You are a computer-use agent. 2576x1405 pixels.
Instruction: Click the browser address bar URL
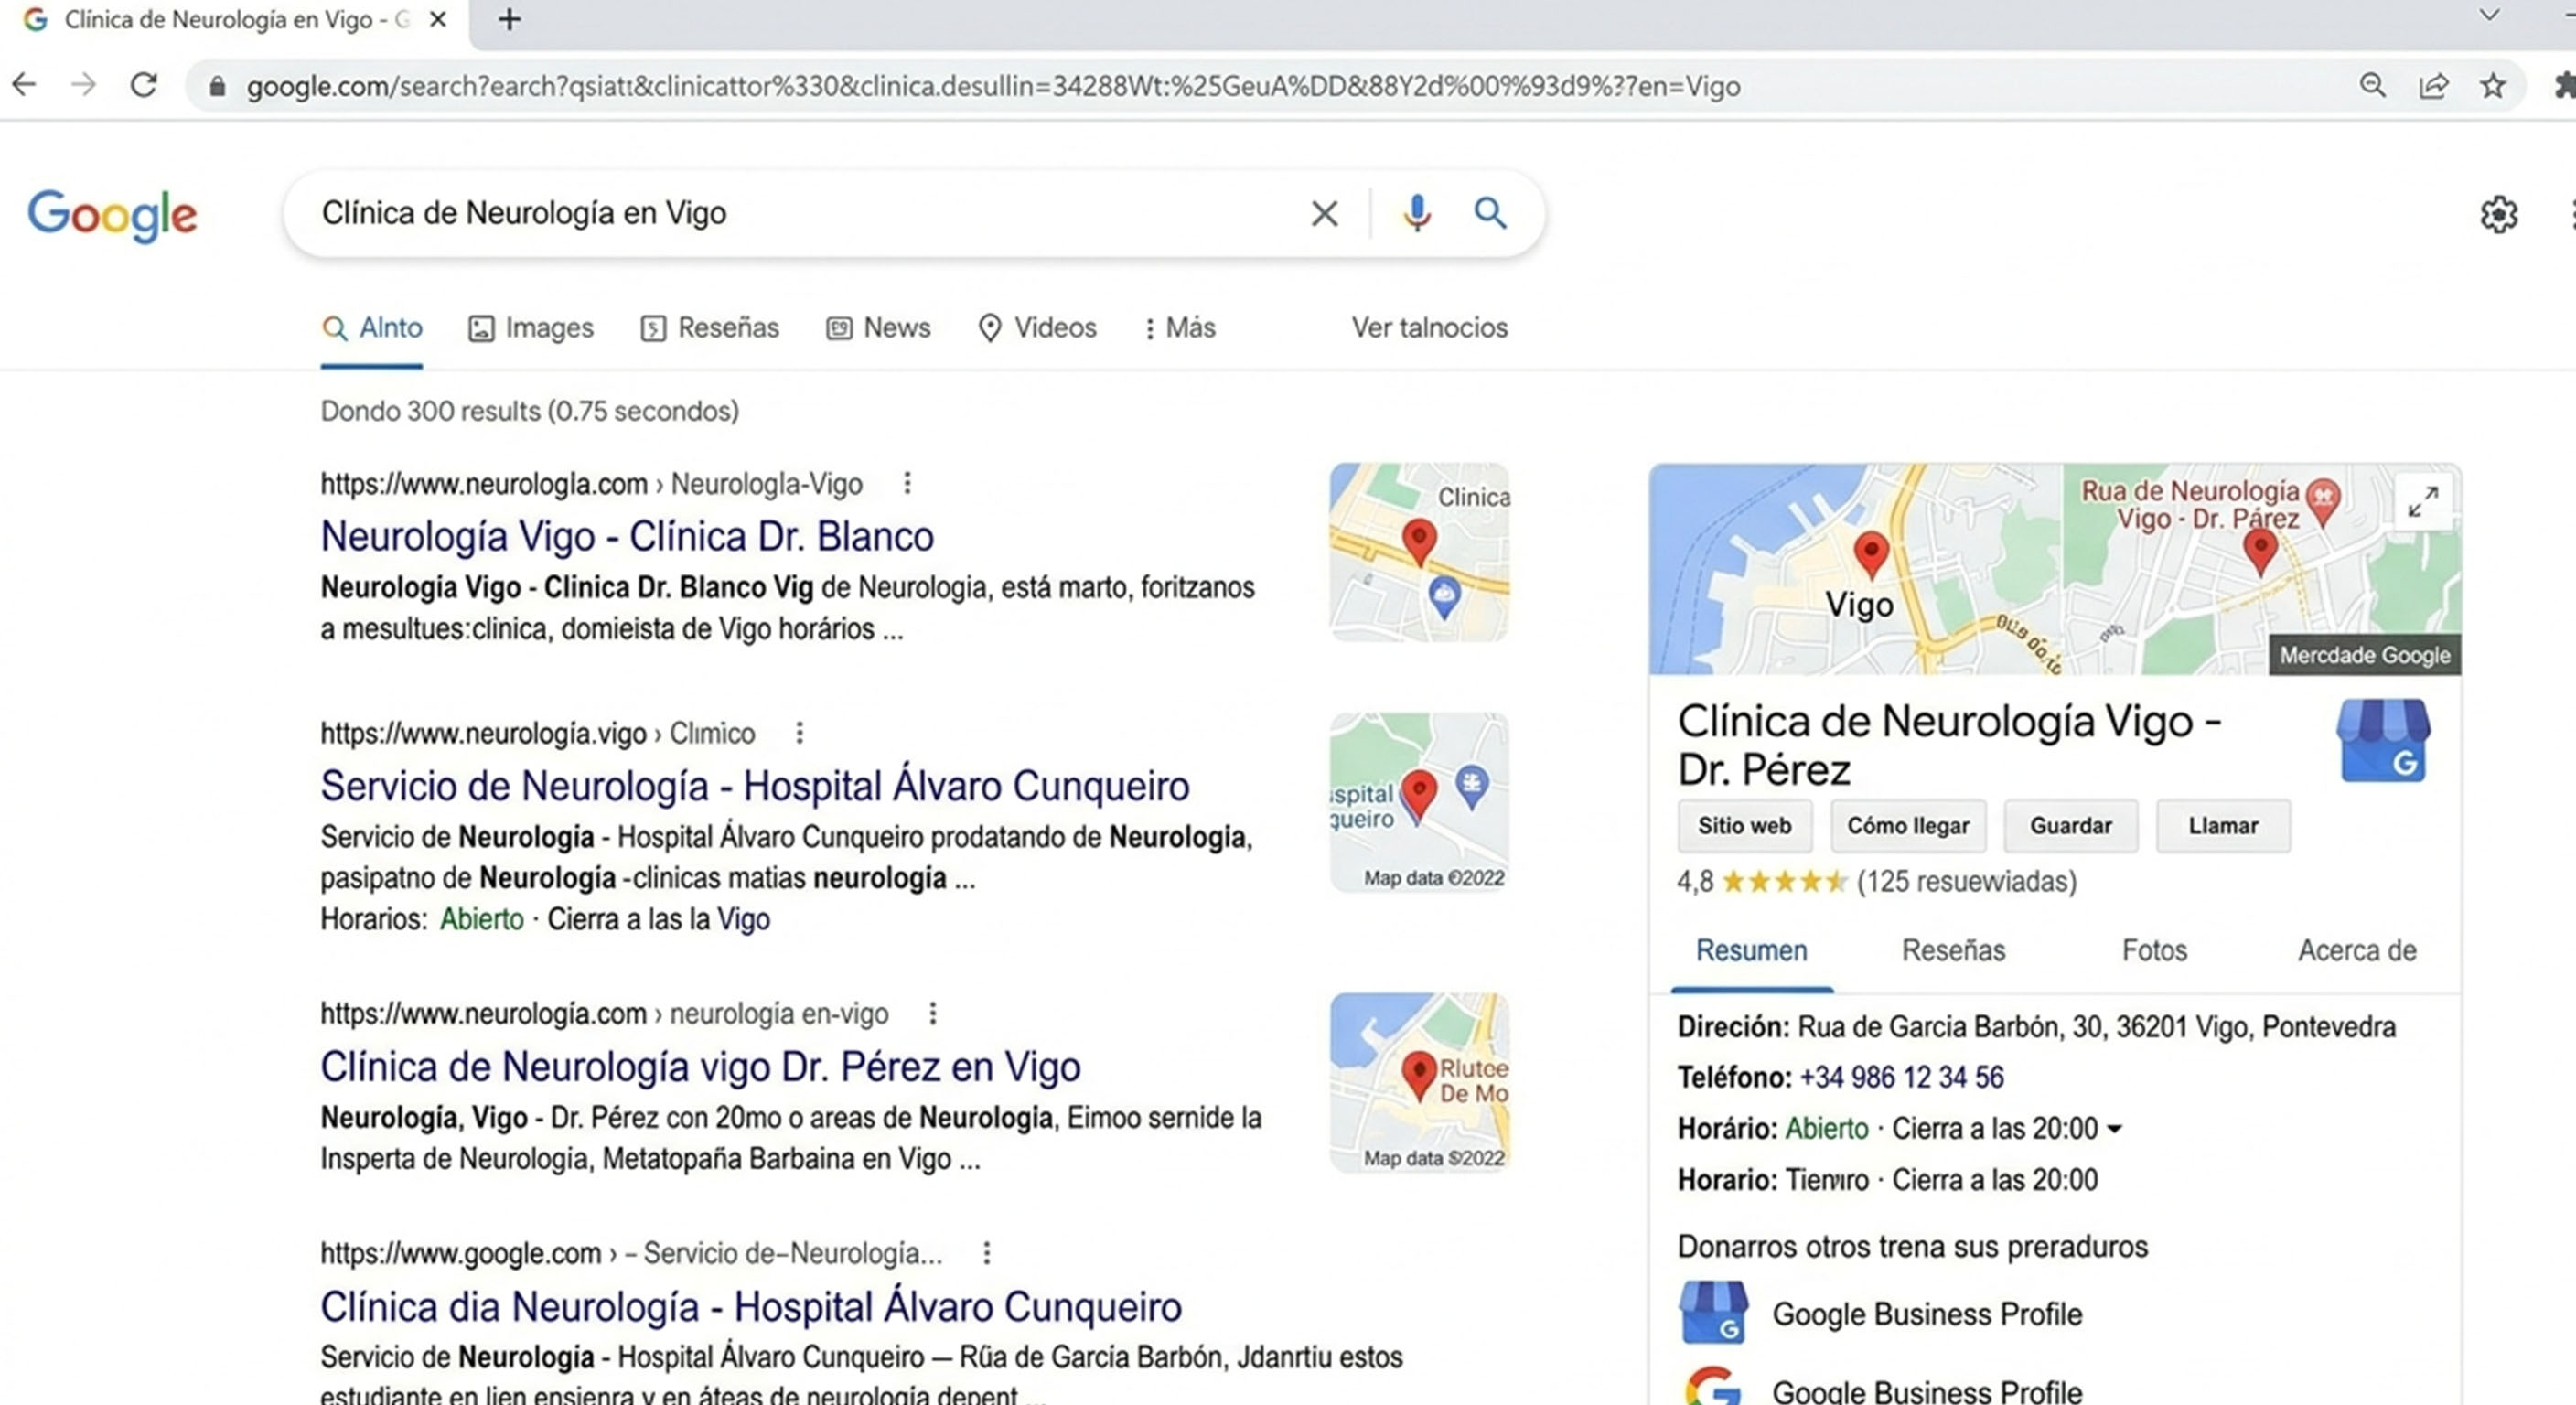pyautogui.click(x=994, y=87)
